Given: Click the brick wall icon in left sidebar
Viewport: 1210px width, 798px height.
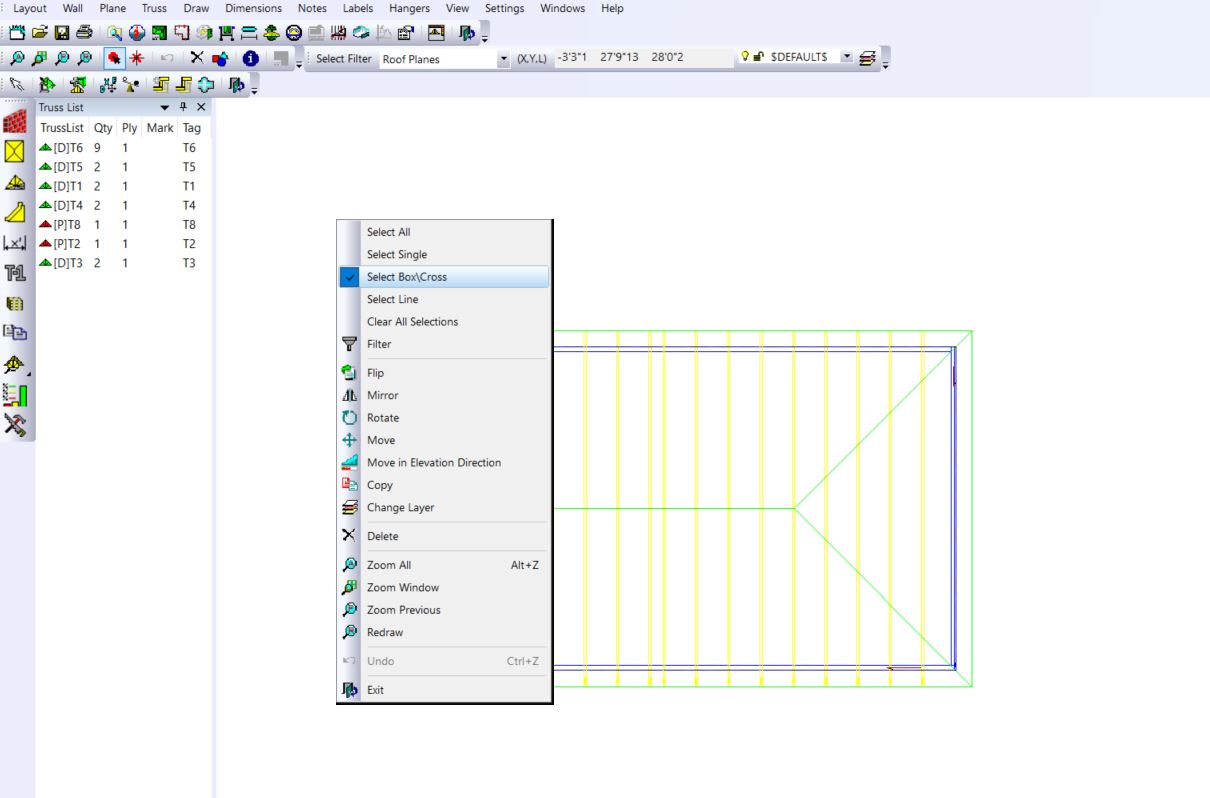Looking at the screenshot, I should 15,123.
